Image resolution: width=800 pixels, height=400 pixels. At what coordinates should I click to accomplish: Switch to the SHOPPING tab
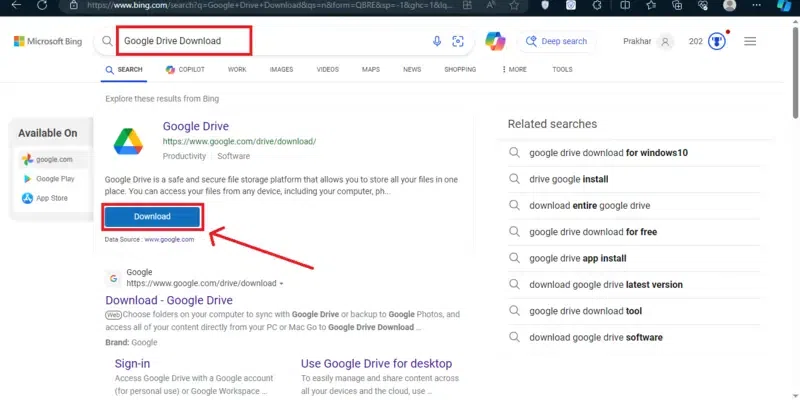pos(460,70)
